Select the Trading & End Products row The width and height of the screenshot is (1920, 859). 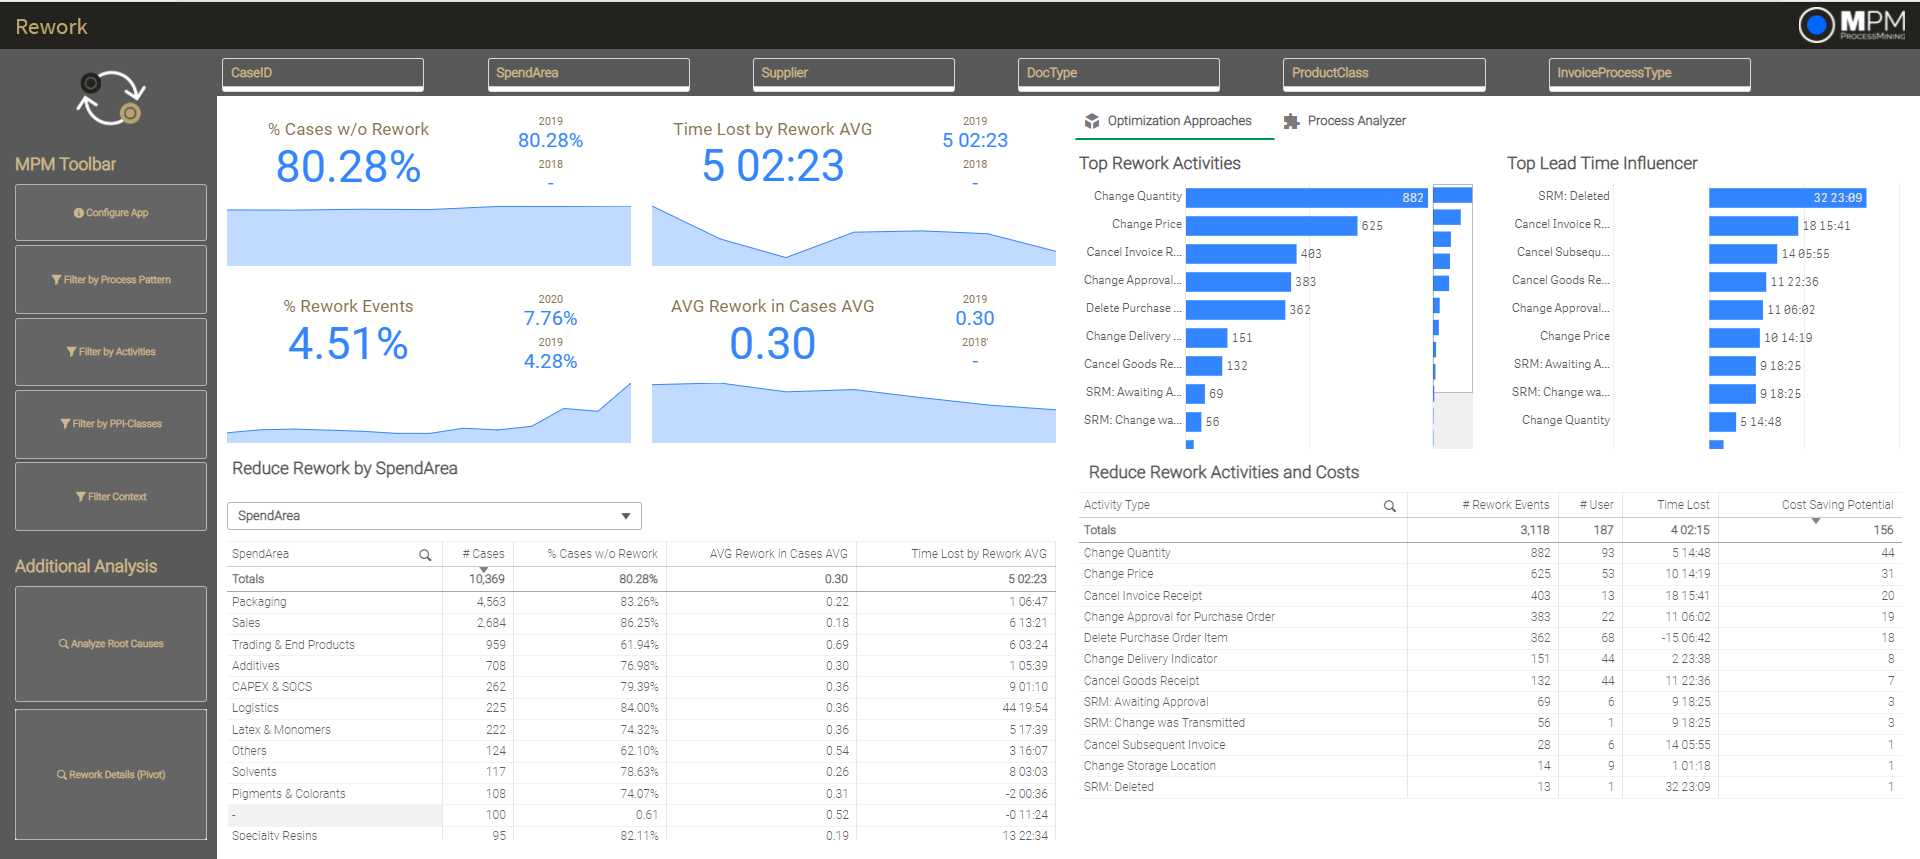coord(641,645)
